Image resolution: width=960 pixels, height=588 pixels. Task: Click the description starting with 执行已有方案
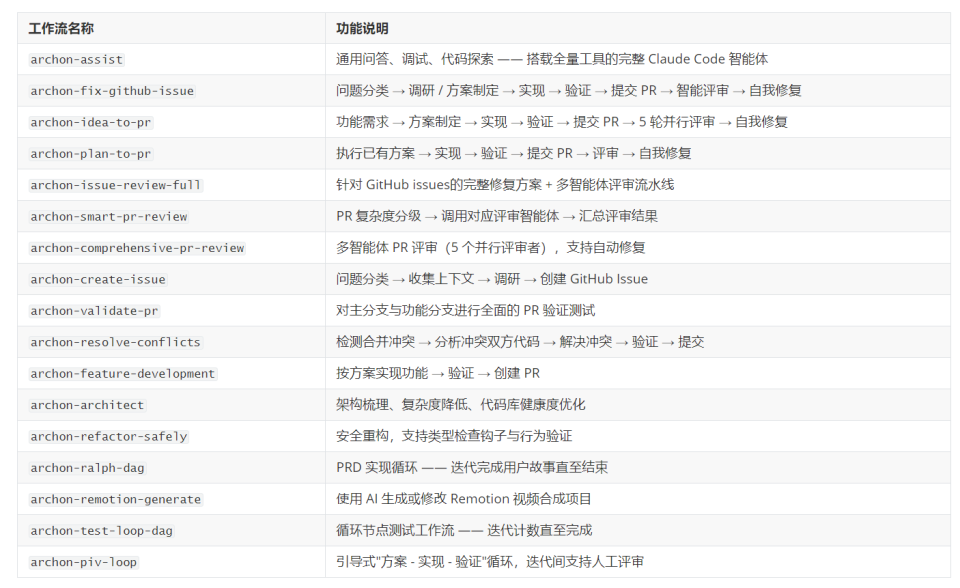[x=513, y=153]
